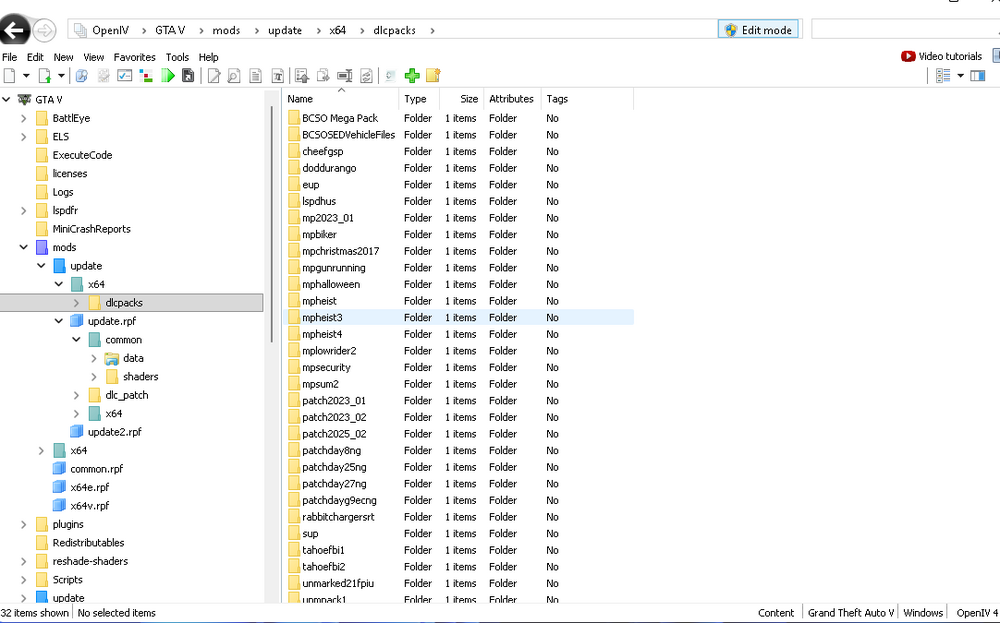Screen dimensions: 1000x623
Task: Click the forward navigation arrow
Action: (x=44, y=30)
